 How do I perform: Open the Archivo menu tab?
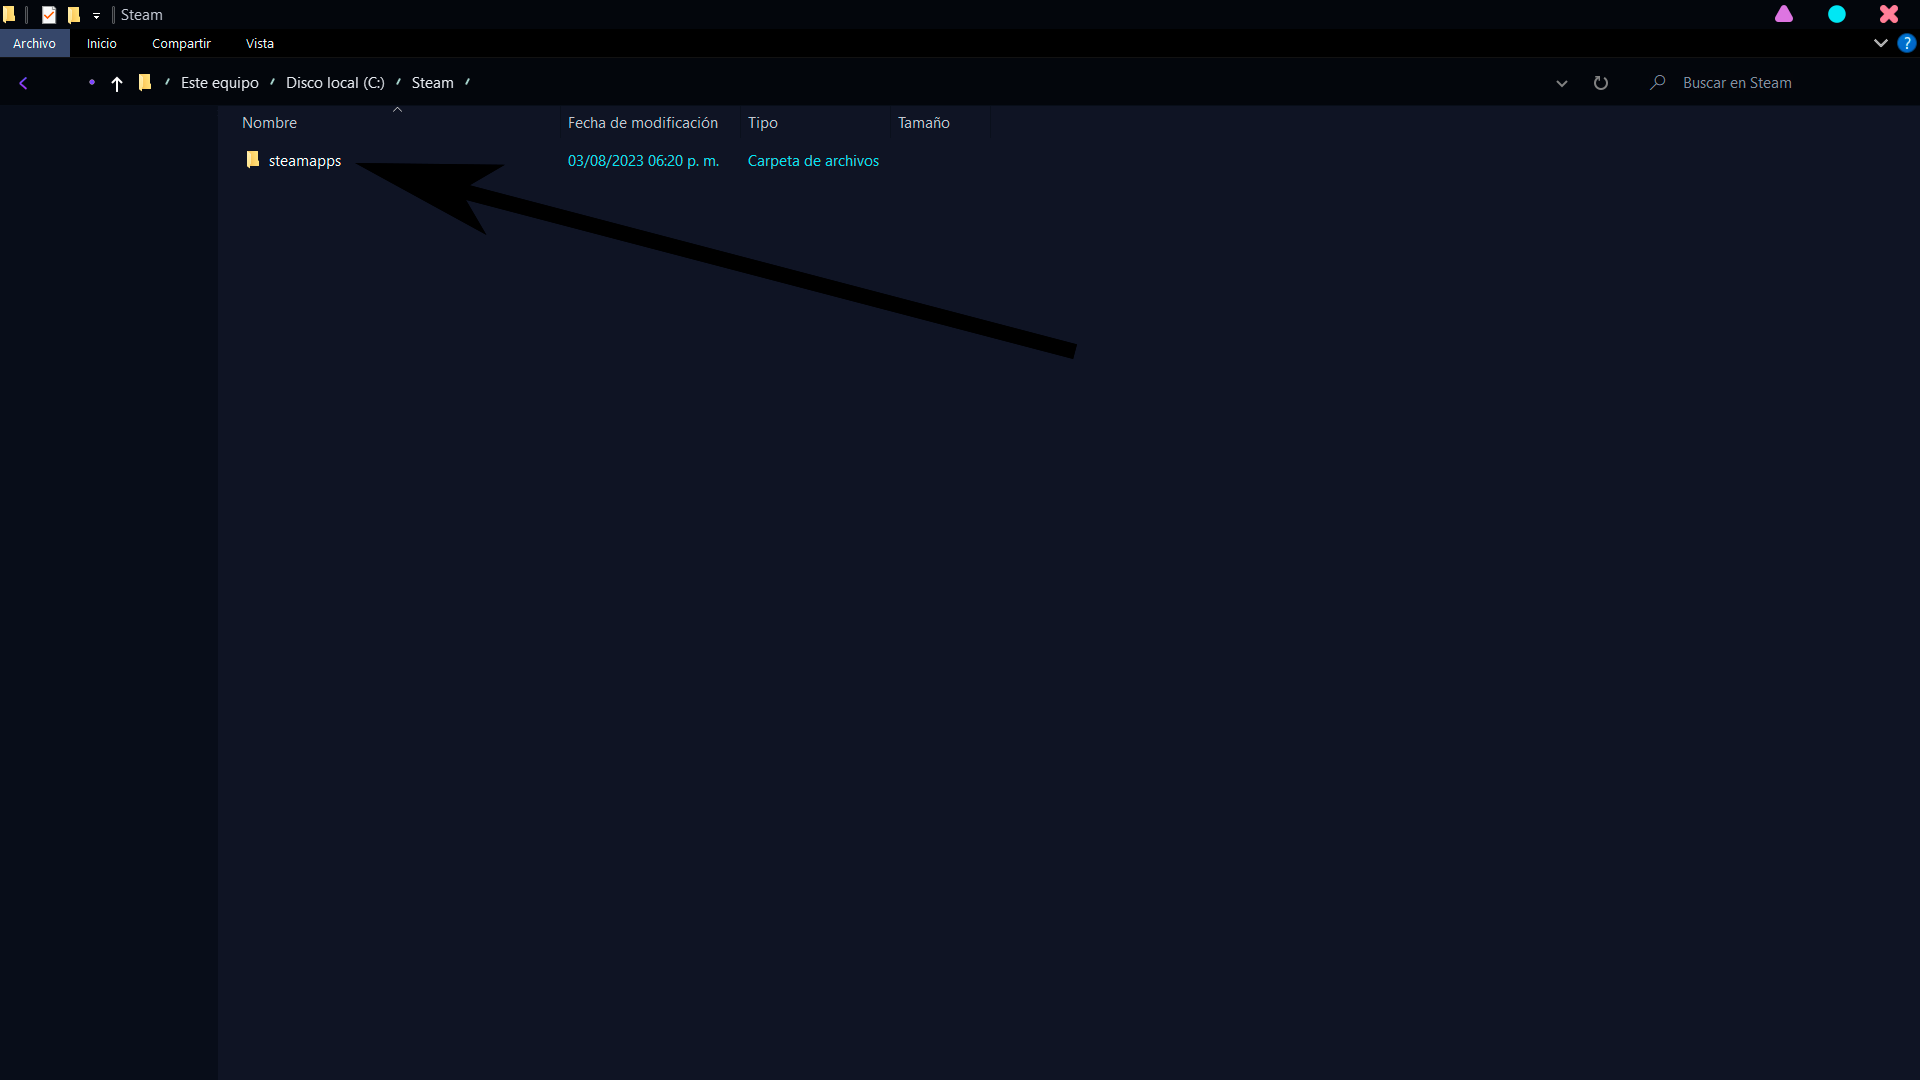pos(34,43)
